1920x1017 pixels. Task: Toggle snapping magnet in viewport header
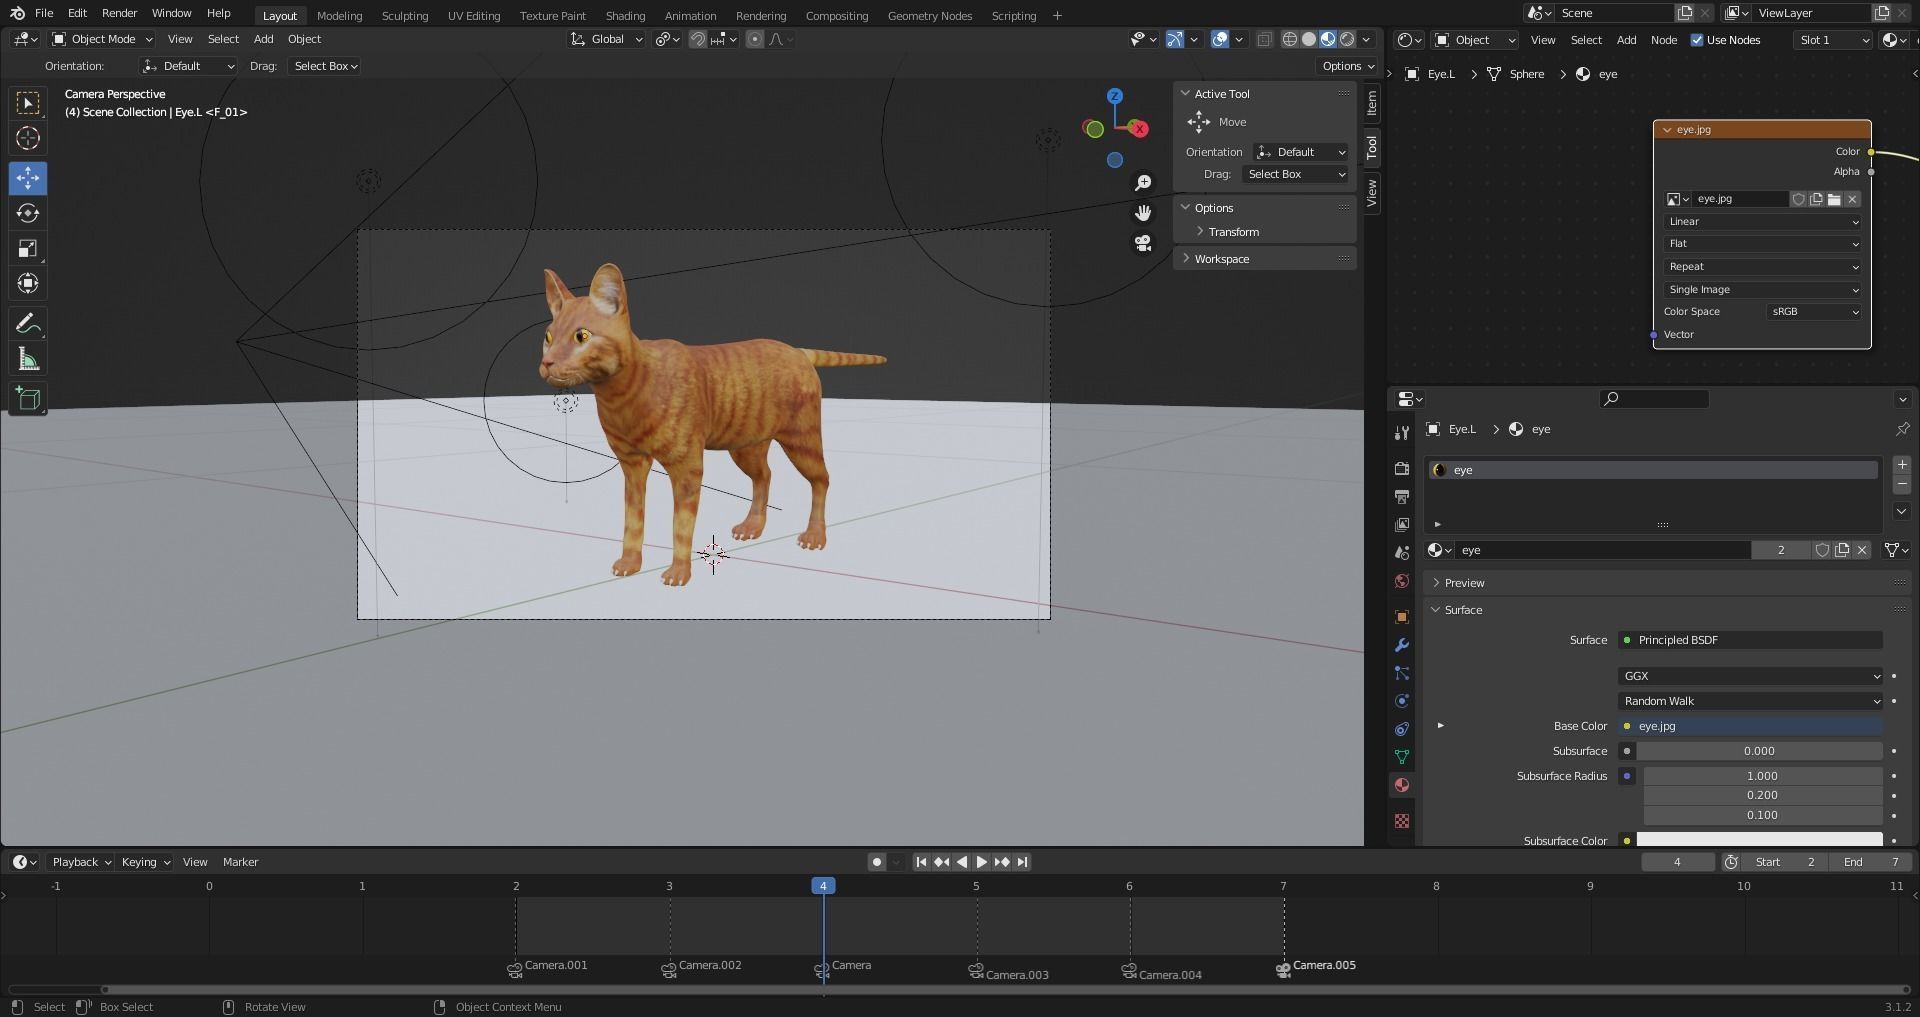pos(698,39)
